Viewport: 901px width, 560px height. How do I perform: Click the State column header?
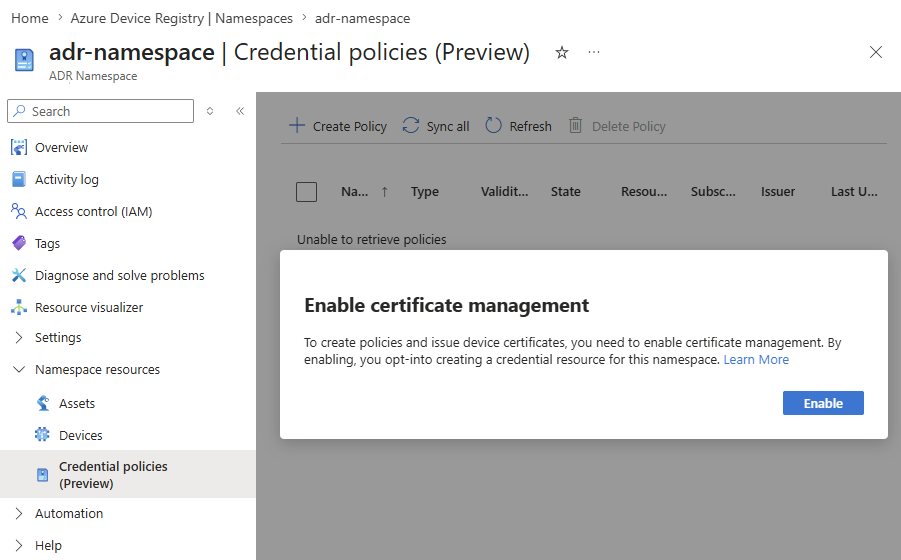tap(565, 192)
